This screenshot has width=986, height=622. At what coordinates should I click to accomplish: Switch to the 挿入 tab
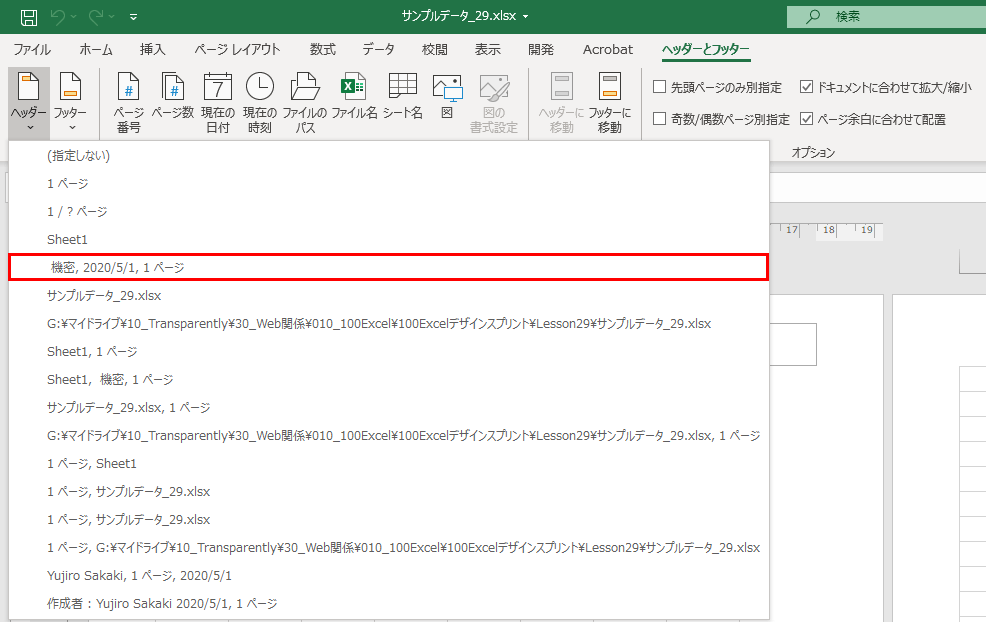tap(152, 50)
